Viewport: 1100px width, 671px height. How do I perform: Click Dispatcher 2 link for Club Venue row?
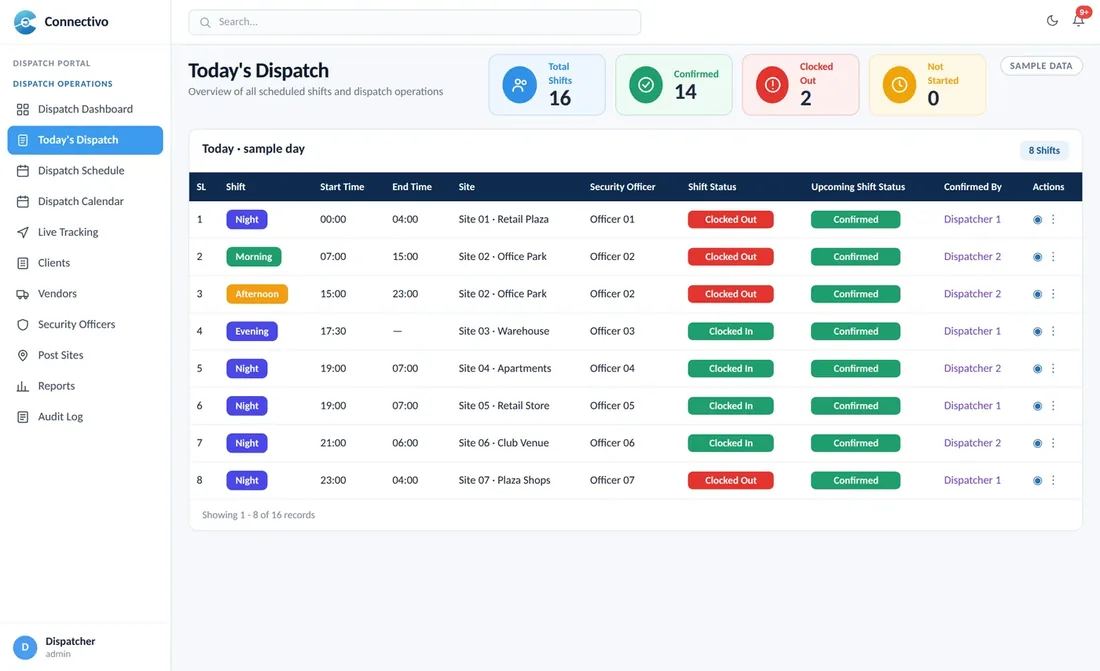pos(972,443)
